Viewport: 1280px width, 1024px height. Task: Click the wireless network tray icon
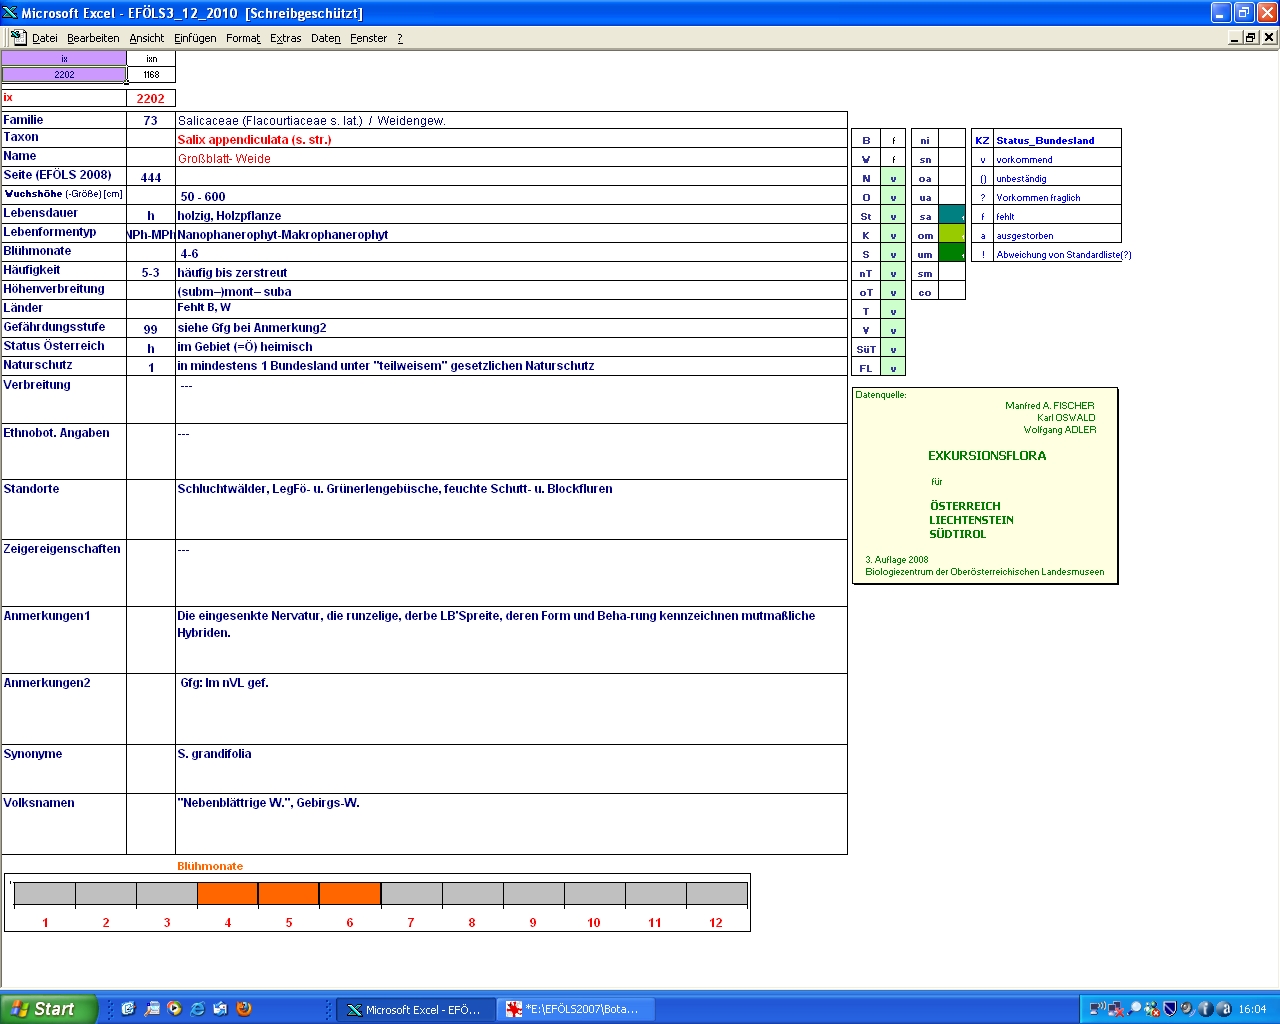tap(1097, 1009)
